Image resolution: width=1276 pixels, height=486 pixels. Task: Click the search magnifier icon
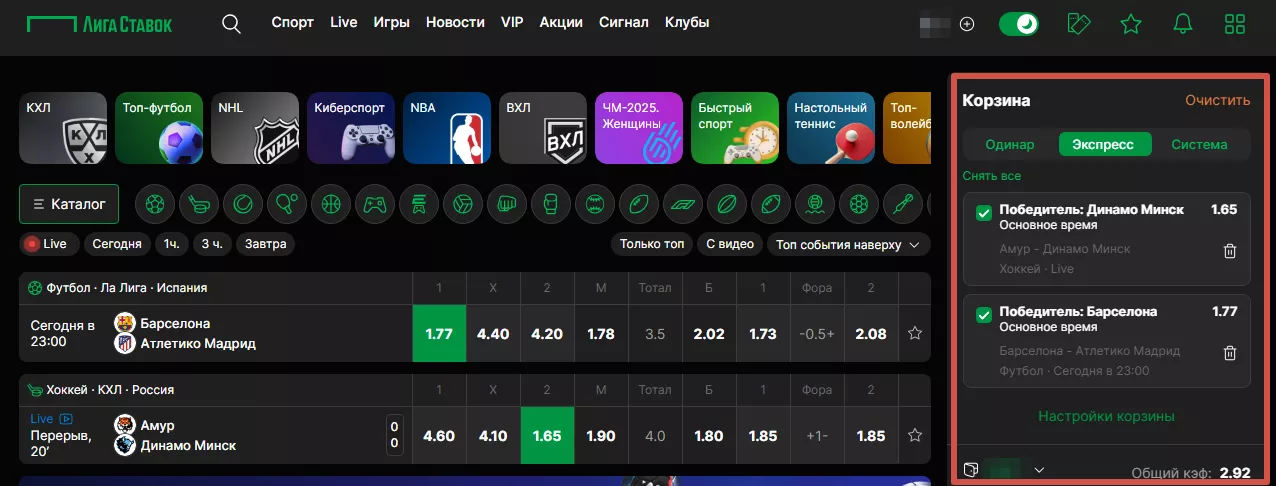pyautogui.click(x=231, y=24)
